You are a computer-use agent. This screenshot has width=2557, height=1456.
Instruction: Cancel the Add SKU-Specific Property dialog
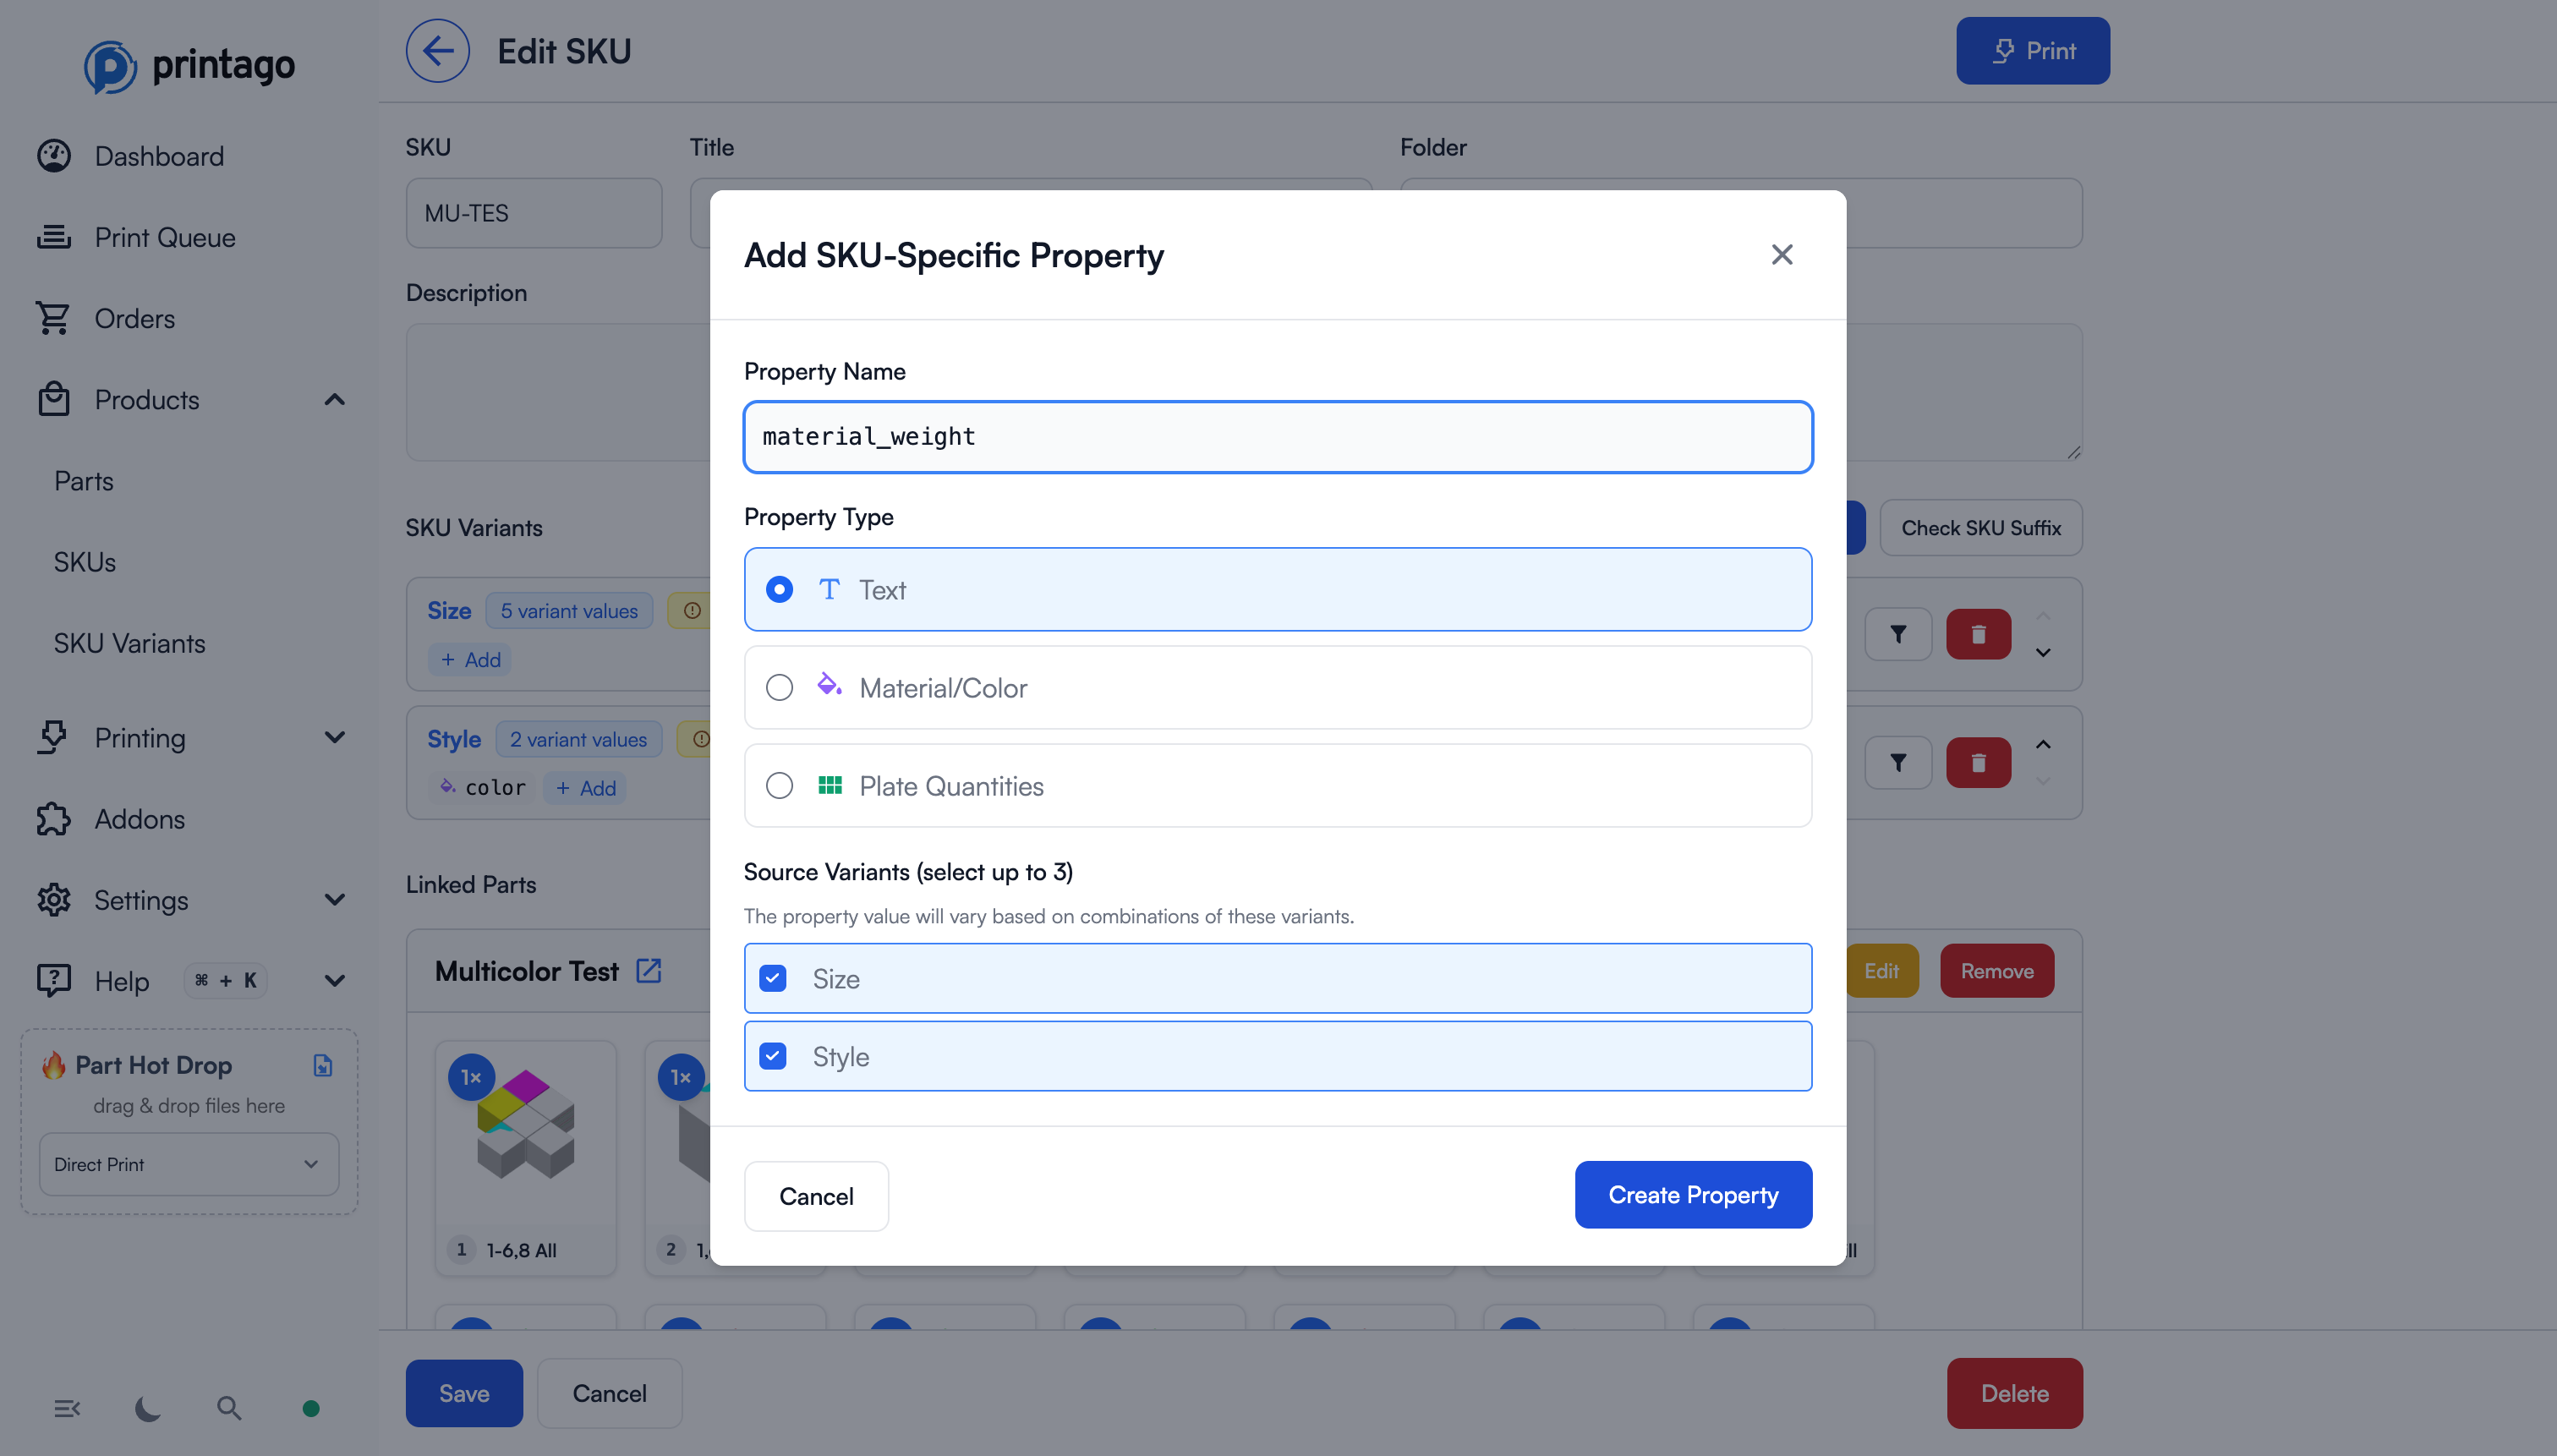[x=815, y=1196]
